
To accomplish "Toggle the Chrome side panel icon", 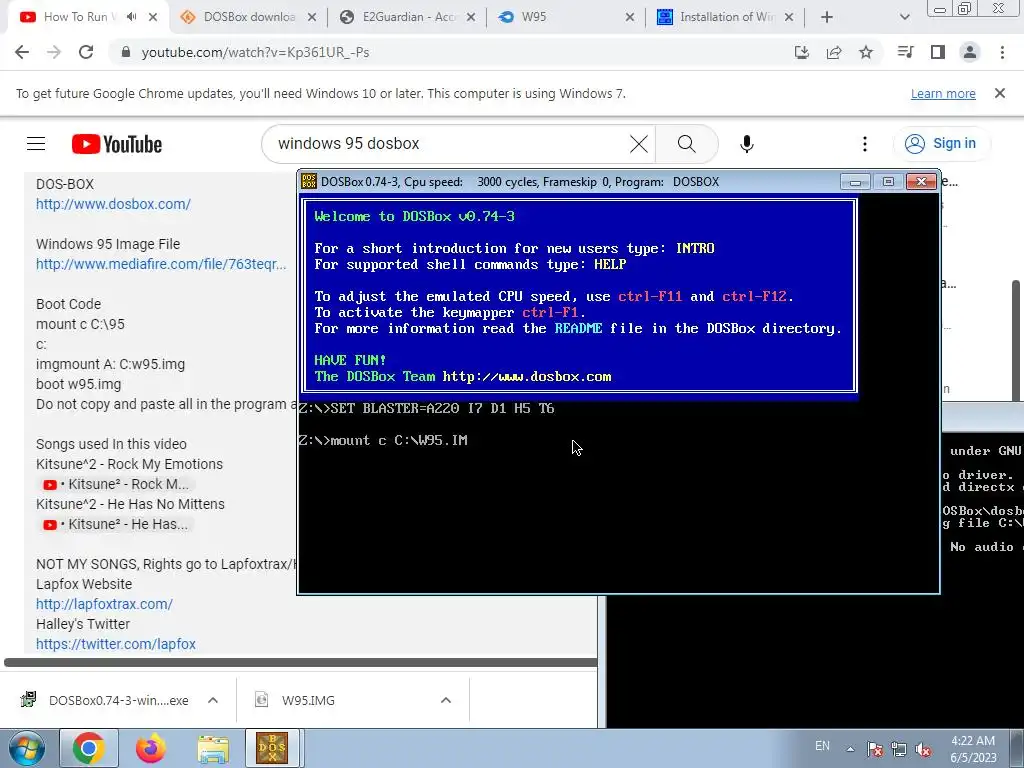I will pos(938,52).
